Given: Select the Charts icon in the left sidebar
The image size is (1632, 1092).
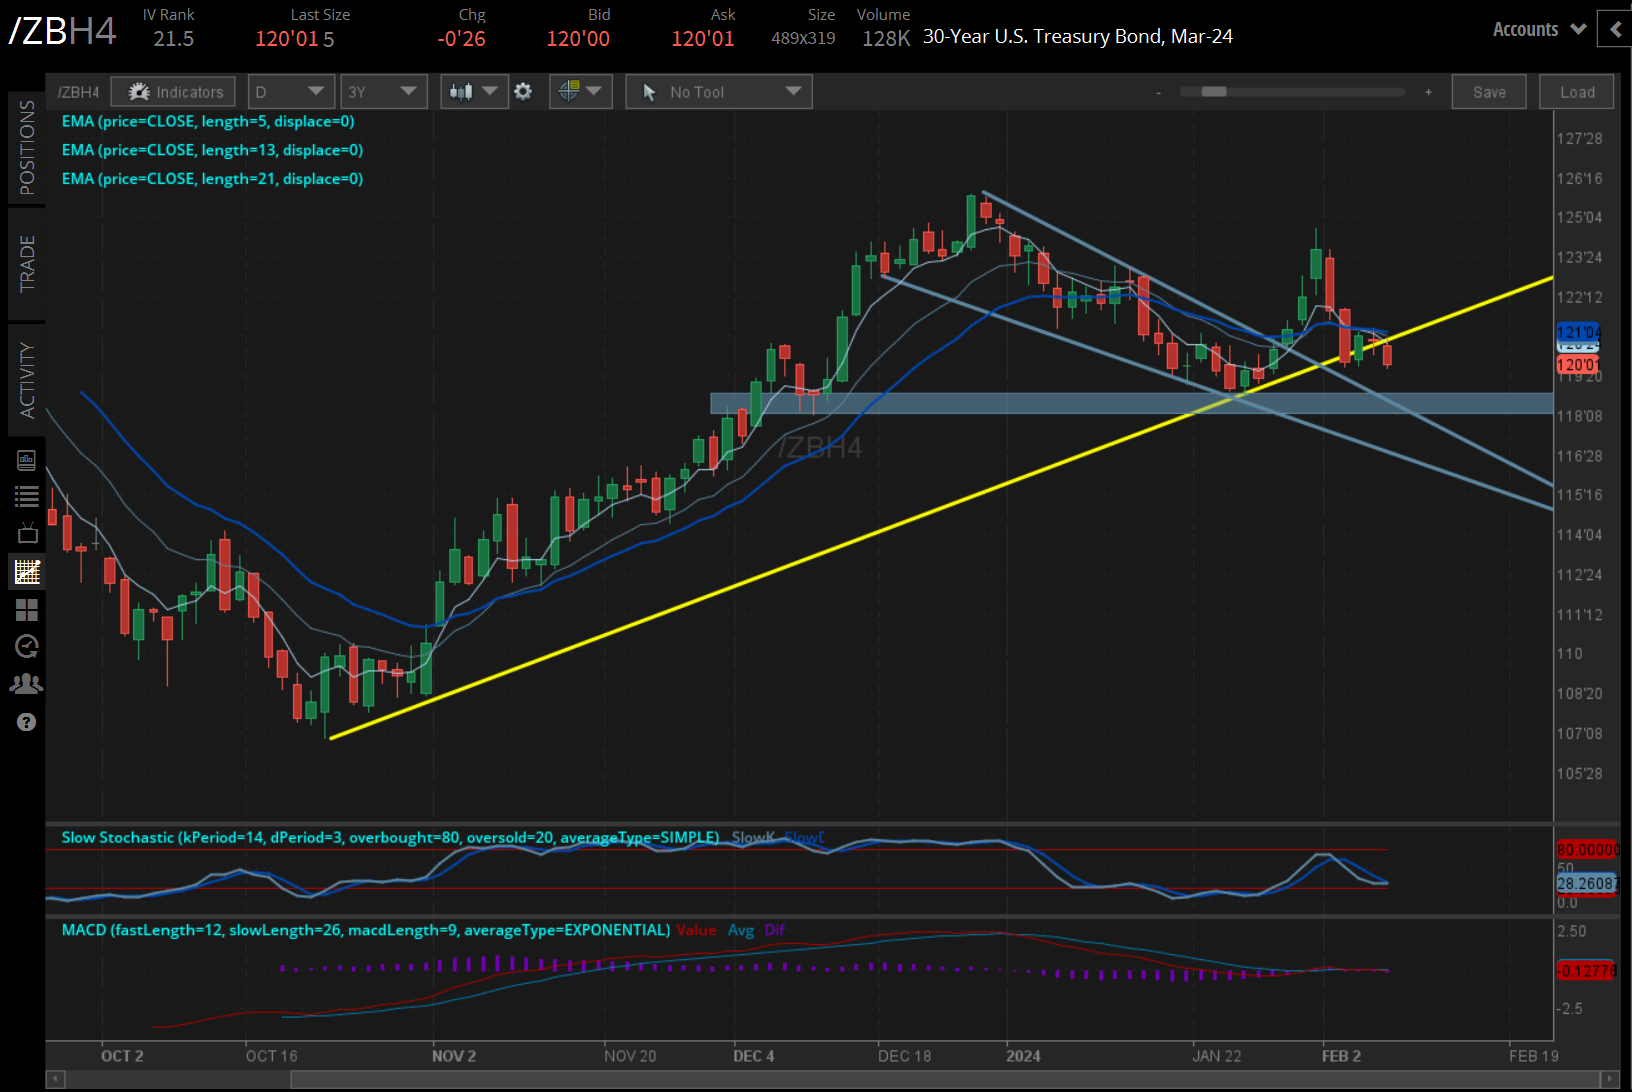Looking at the screenshot, I should (x=27, y=571).
